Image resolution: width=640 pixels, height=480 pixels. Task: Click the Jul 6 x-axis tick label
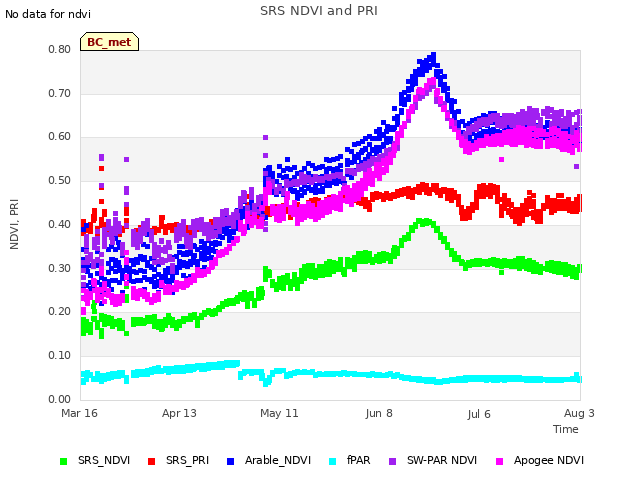click(479, 414)
